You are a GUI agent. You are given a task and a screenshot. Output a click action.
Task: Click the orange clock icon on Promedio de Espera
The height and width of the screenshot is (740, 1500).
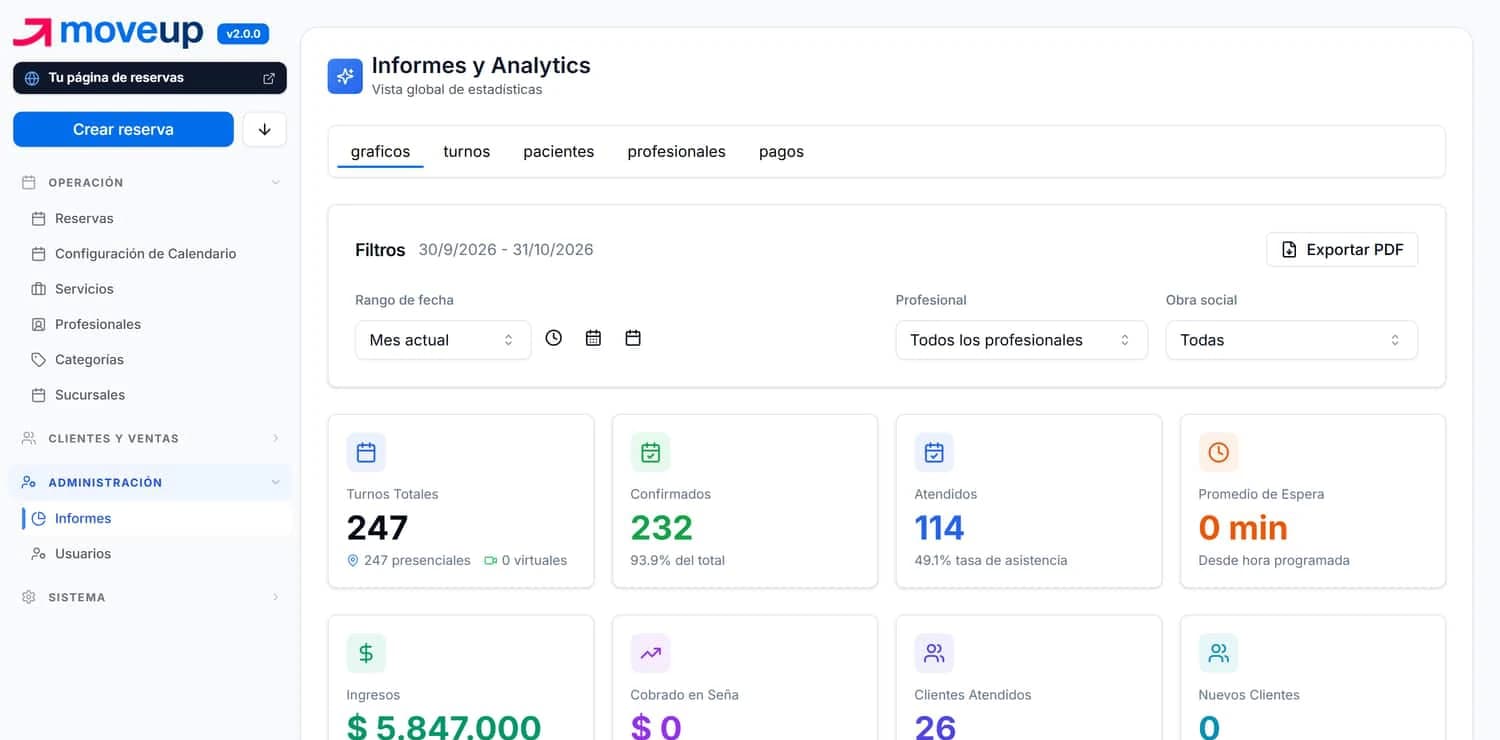pyautogui.click(x=1218, y=453)
